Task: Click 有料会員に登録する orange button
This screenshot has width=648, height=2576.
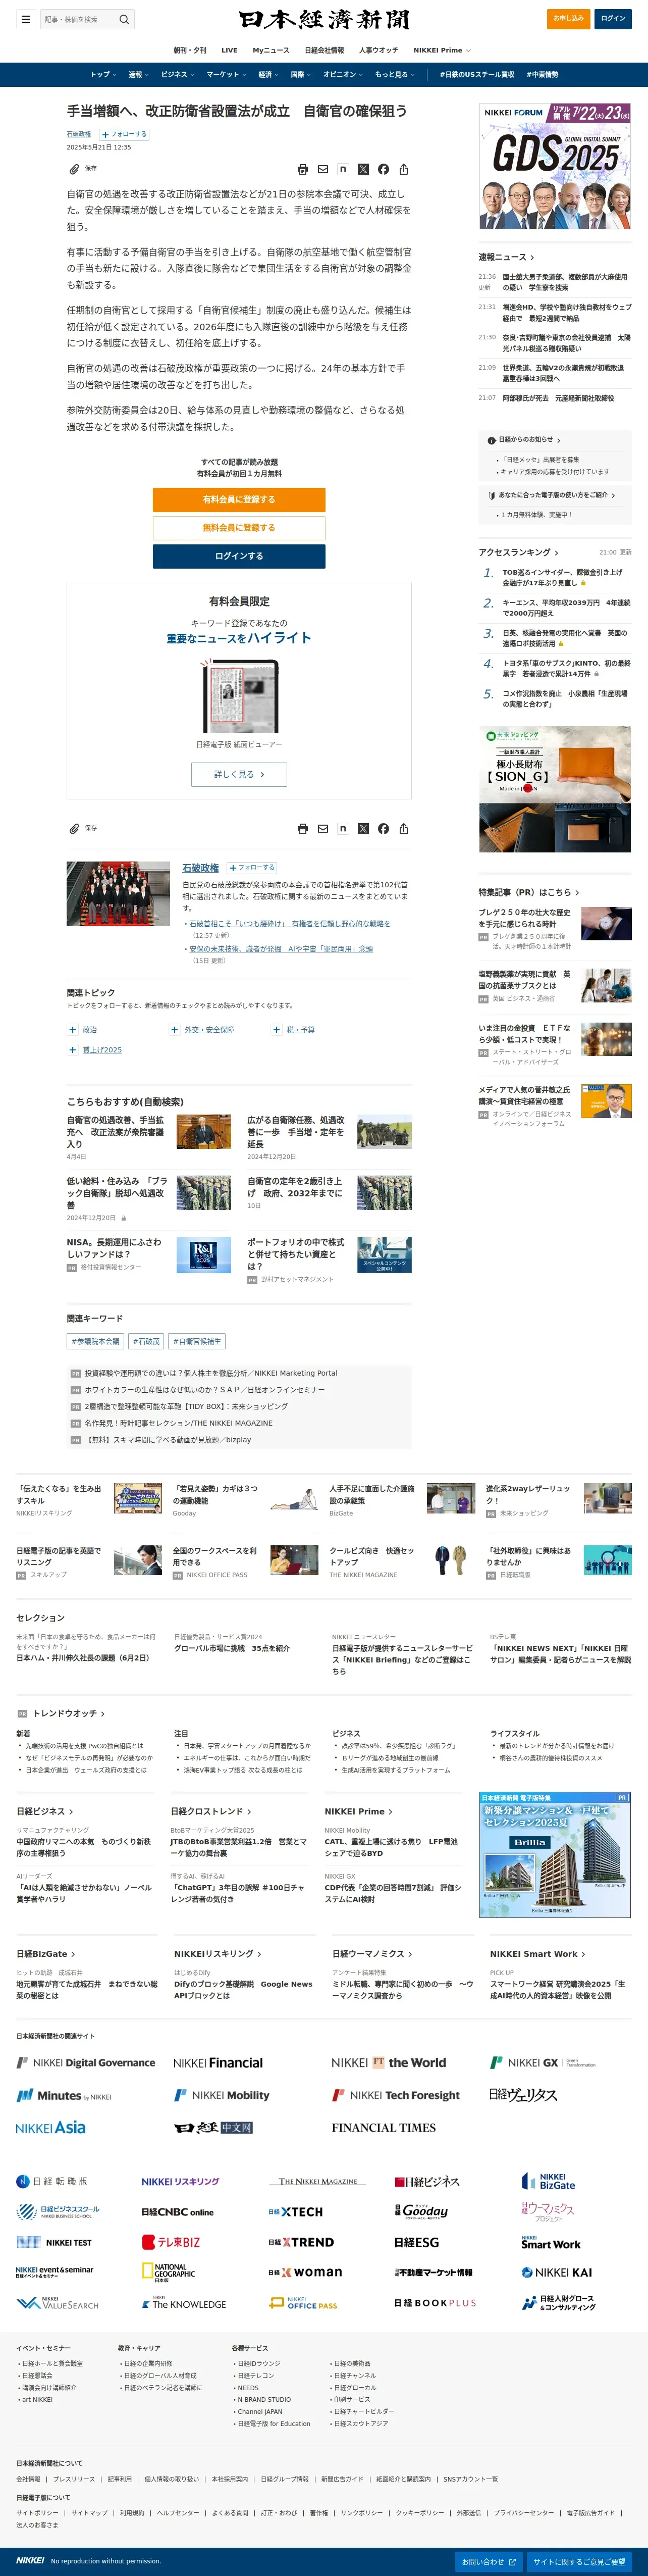Action: click(x=239, y=499)
